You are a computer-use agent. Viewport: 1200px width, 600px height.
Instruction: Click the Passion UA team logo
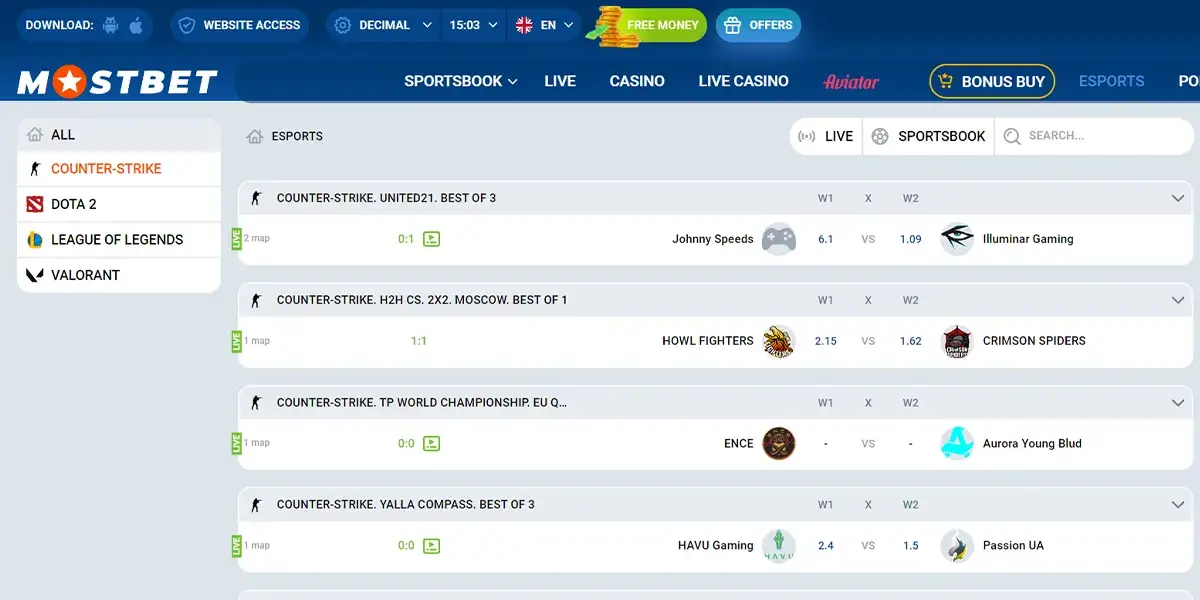(957, 546)
